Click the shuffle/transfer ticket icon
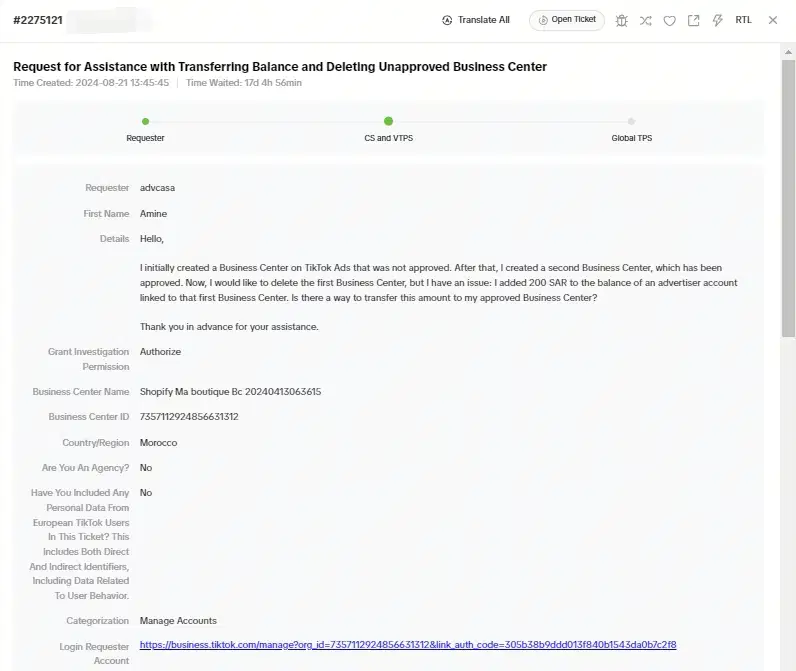This screenshot has height=671, width=796. coord(645,20)
